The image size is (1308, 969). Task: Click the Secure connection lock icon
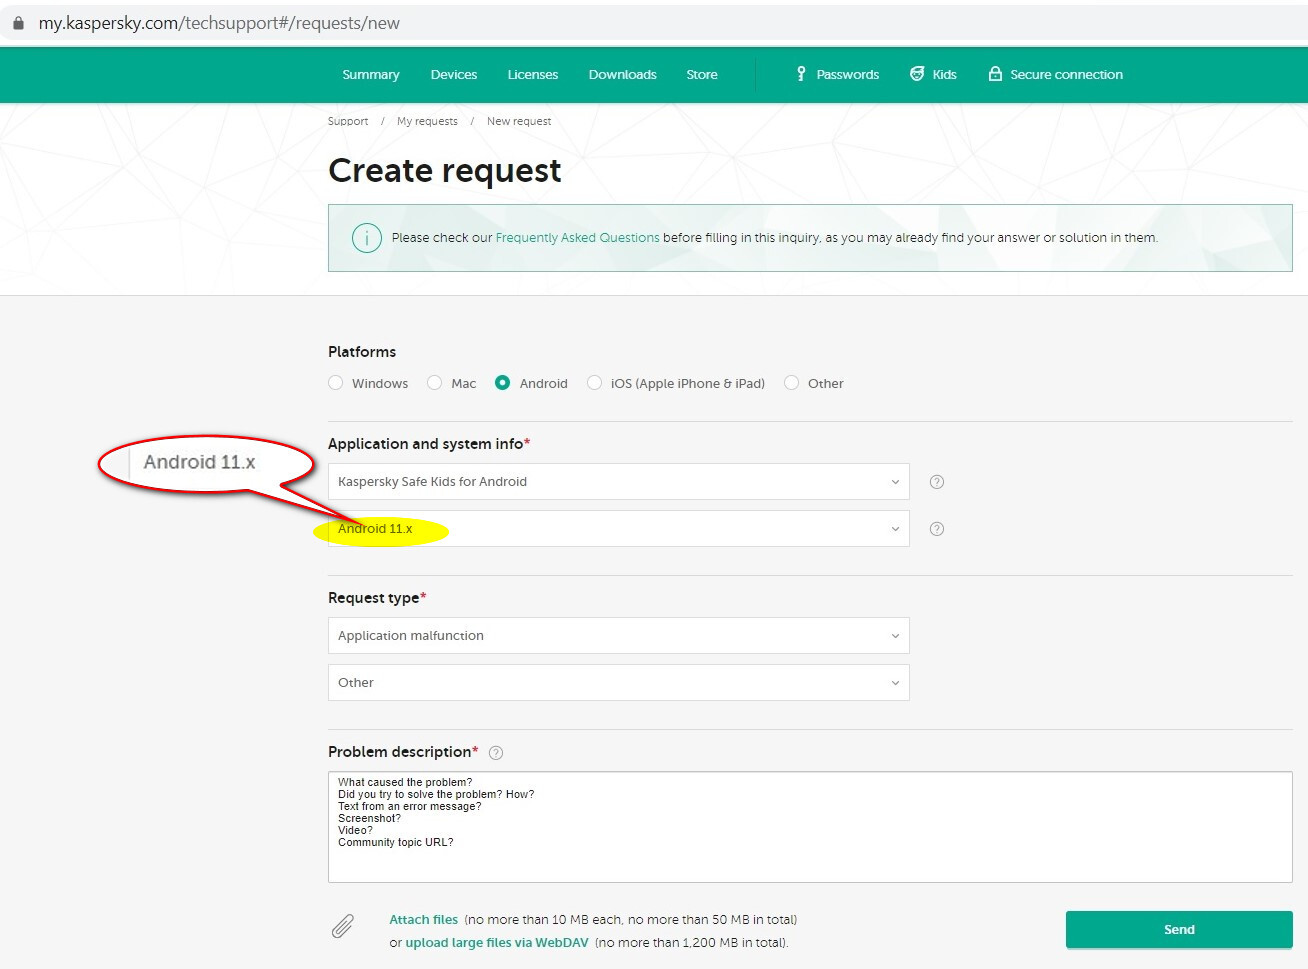click(995, 74)
